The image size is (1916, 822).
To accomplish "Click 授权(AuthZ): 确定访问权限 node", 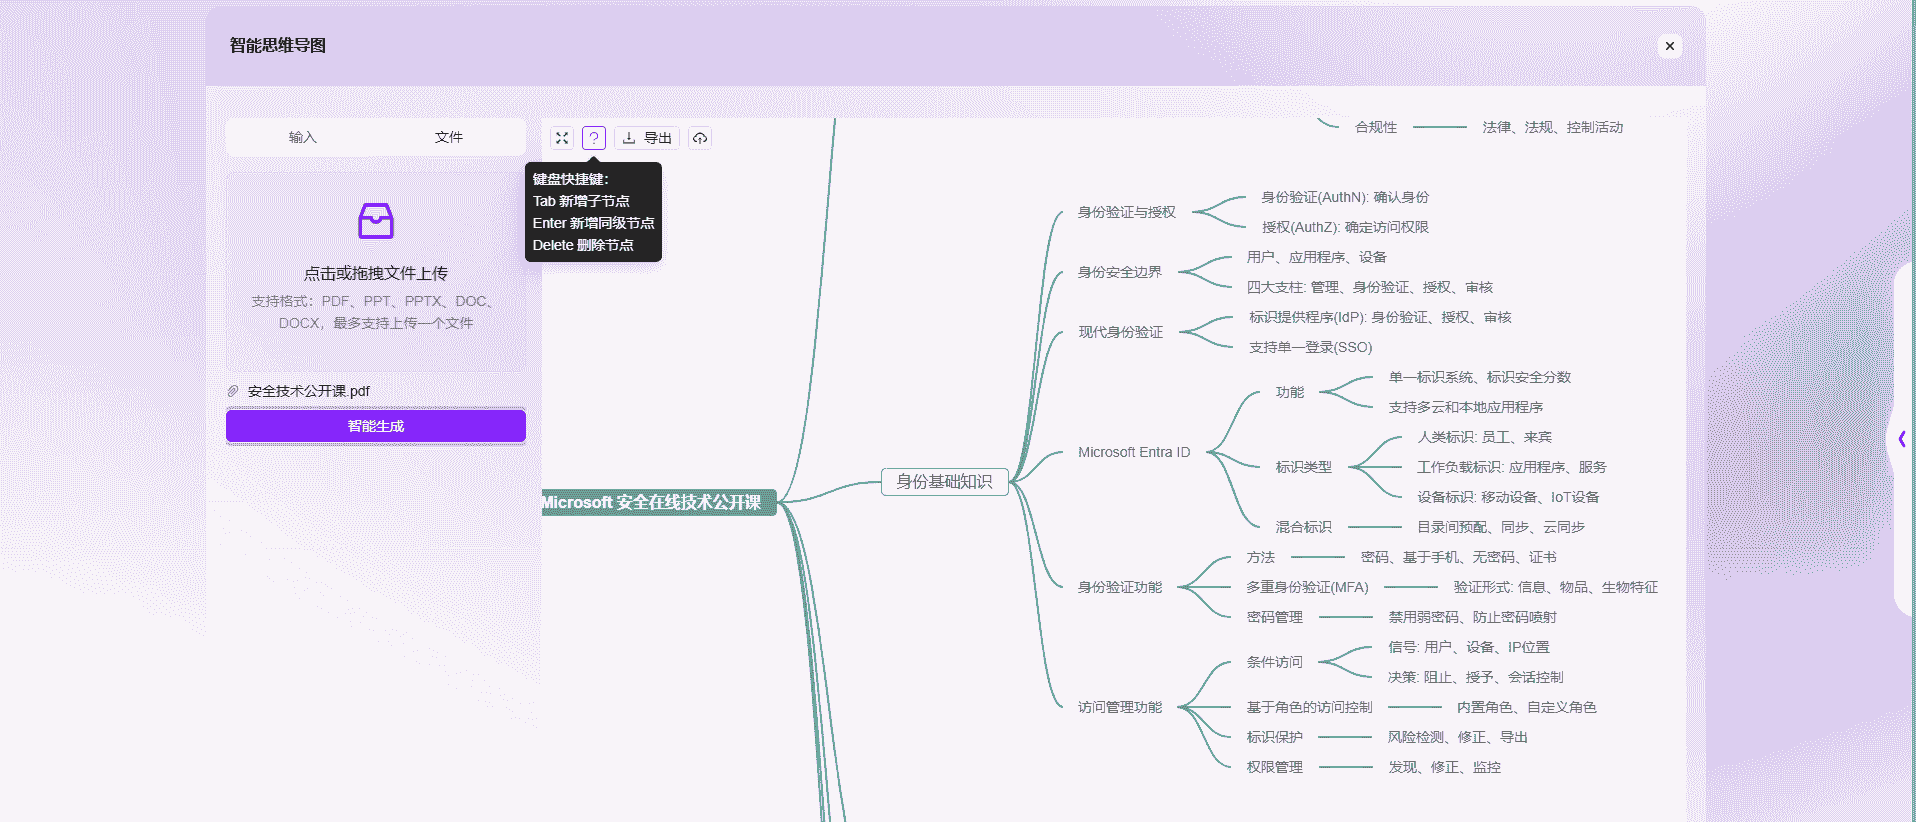I will (1345, 227).
